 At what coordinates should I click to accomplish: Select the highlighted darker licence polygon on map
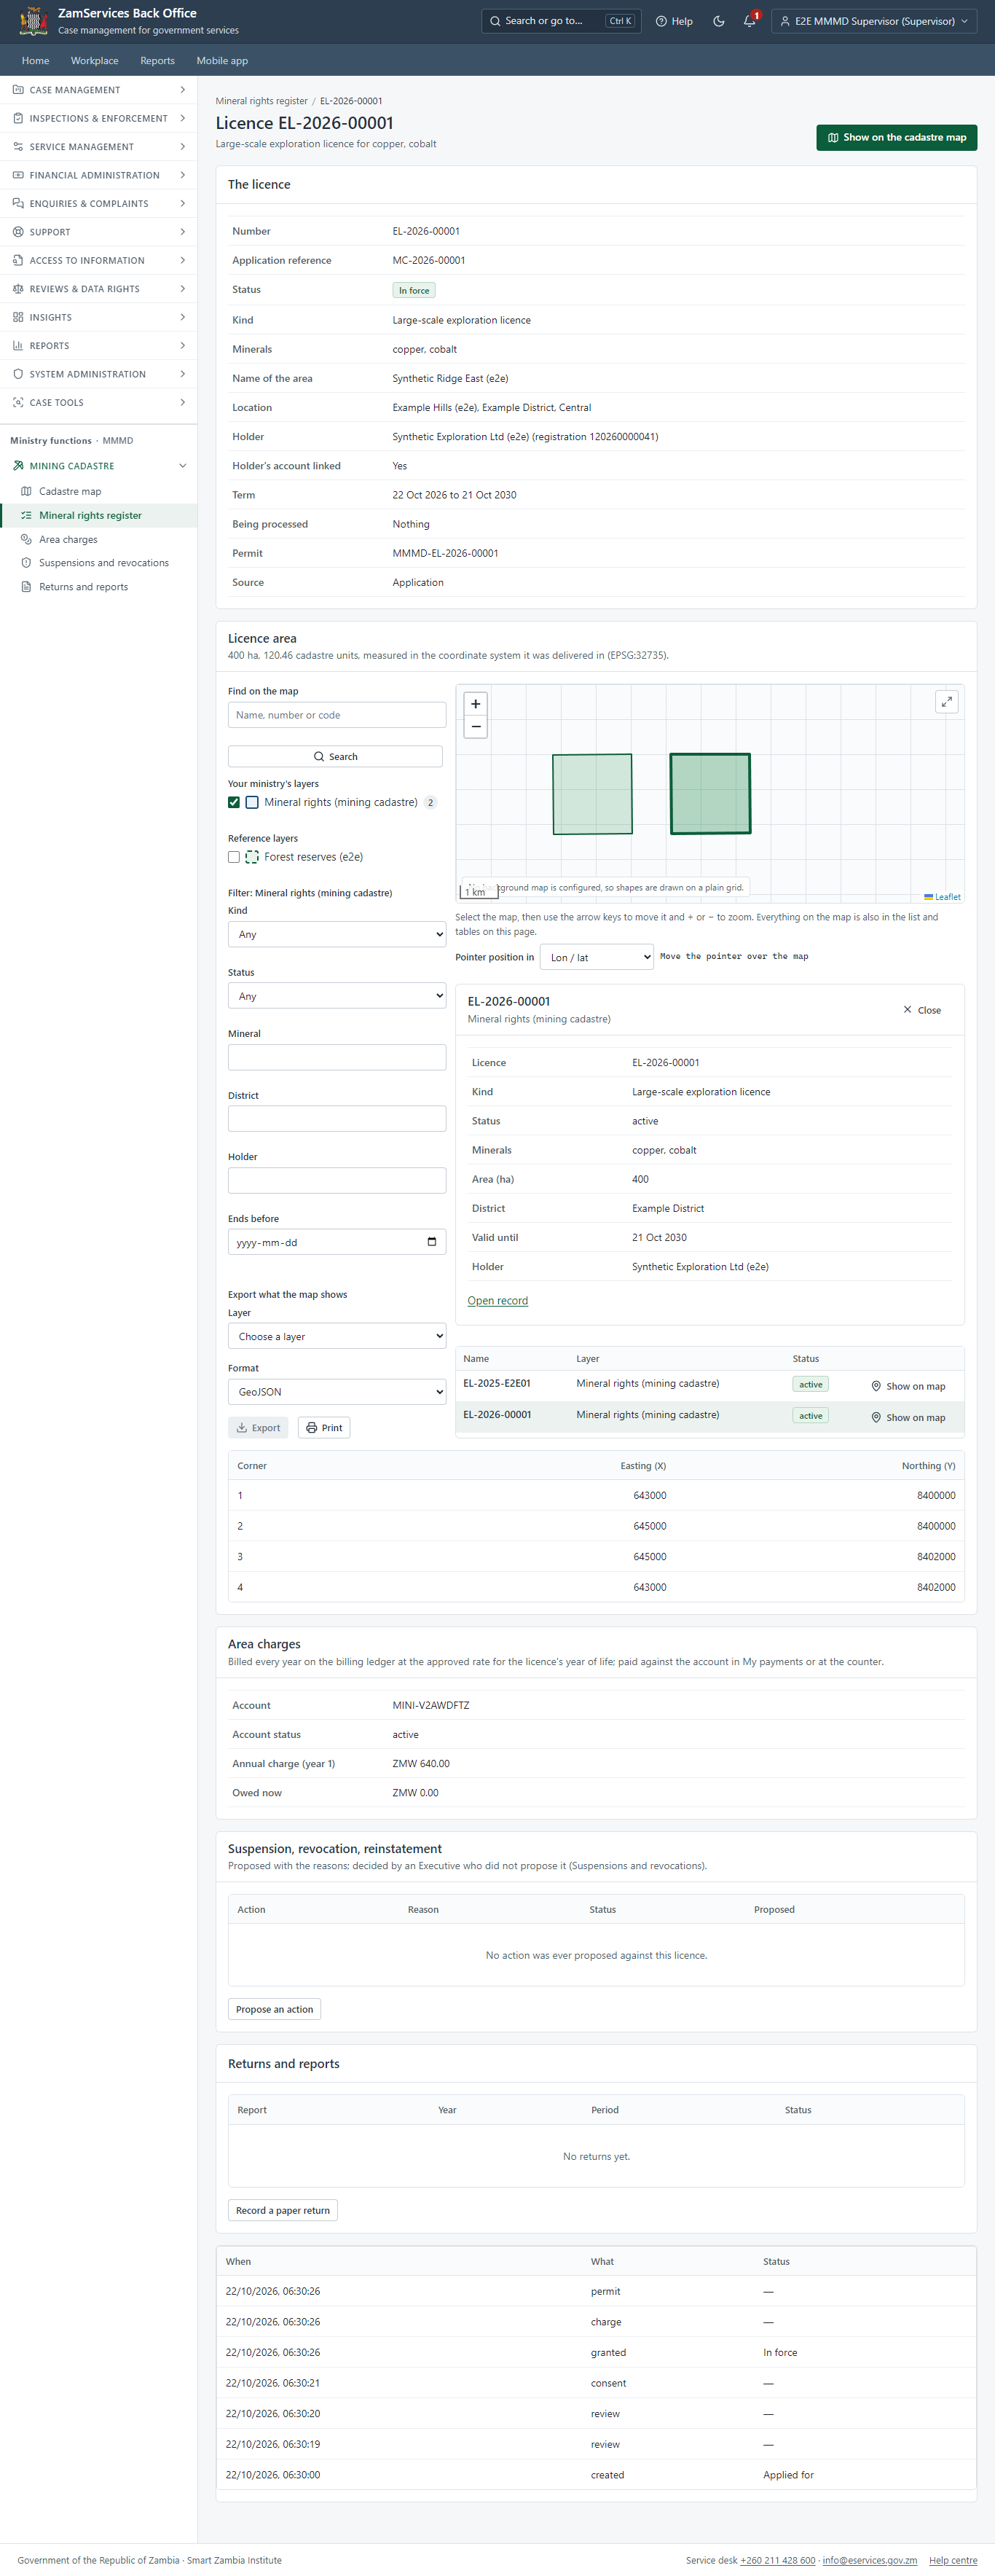[710, 794]
